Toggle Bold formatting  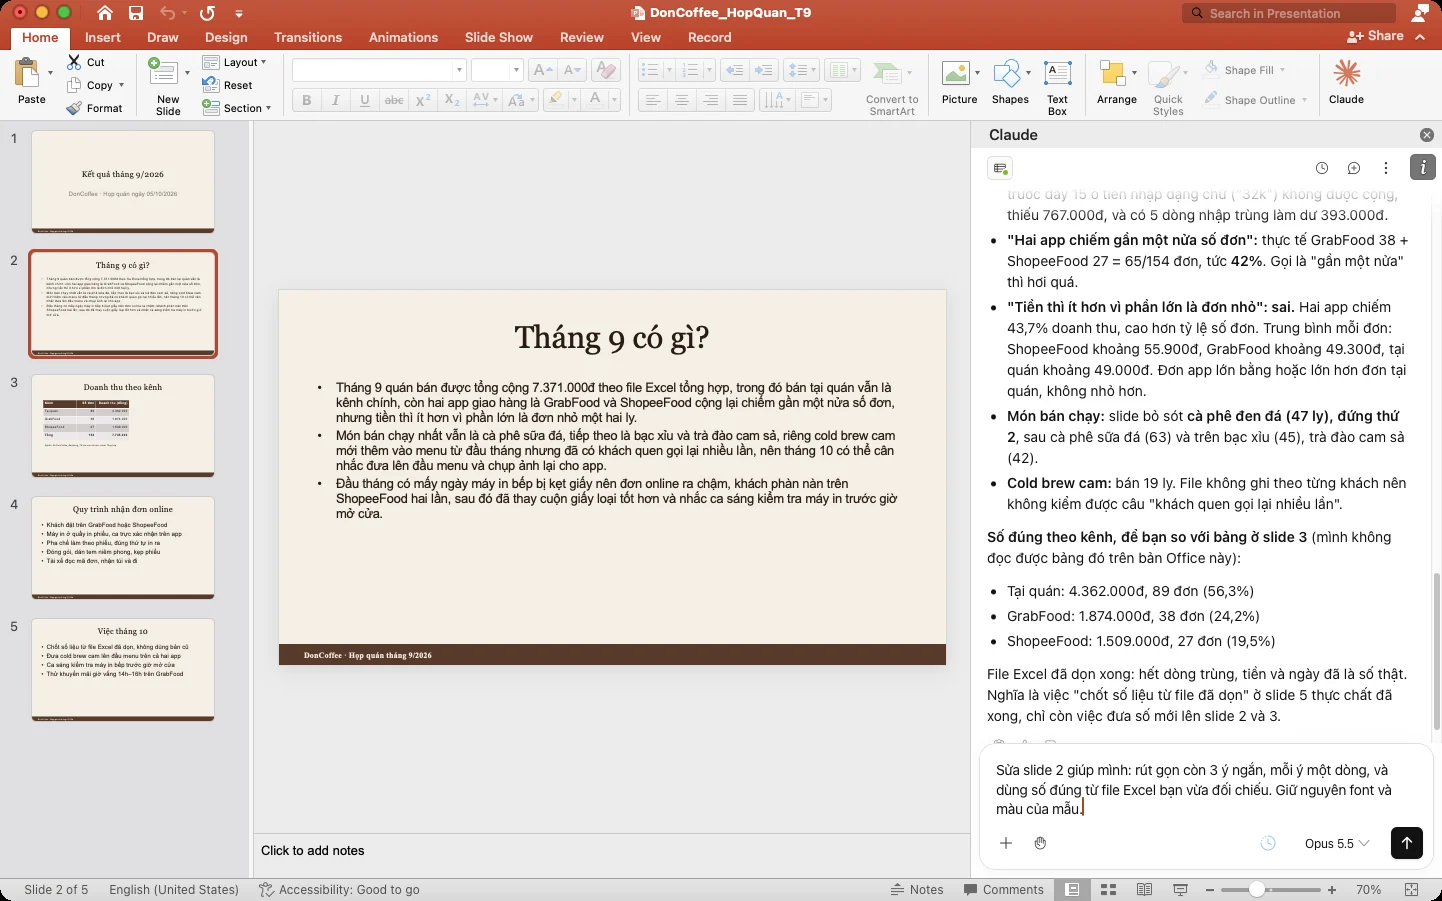[307, 100]
